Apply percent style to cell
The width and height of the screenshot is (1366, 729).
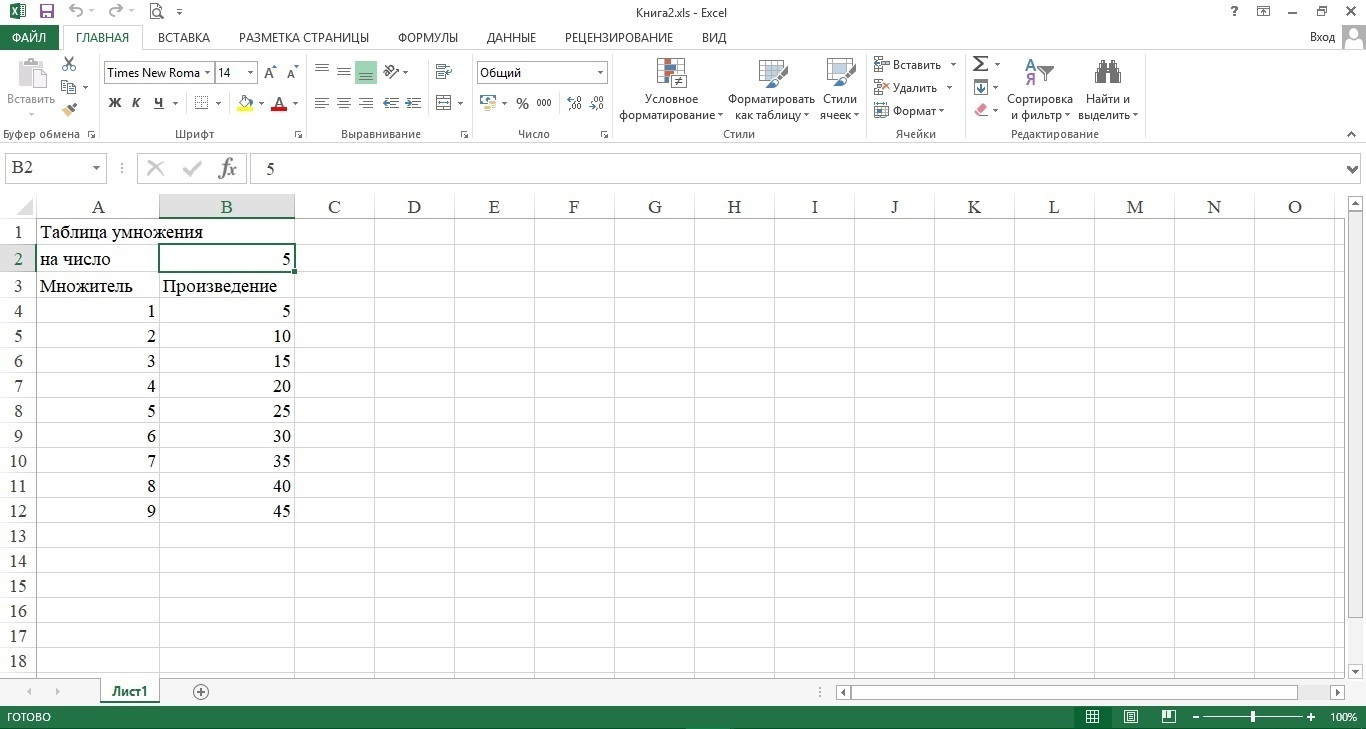coord(522,103)
